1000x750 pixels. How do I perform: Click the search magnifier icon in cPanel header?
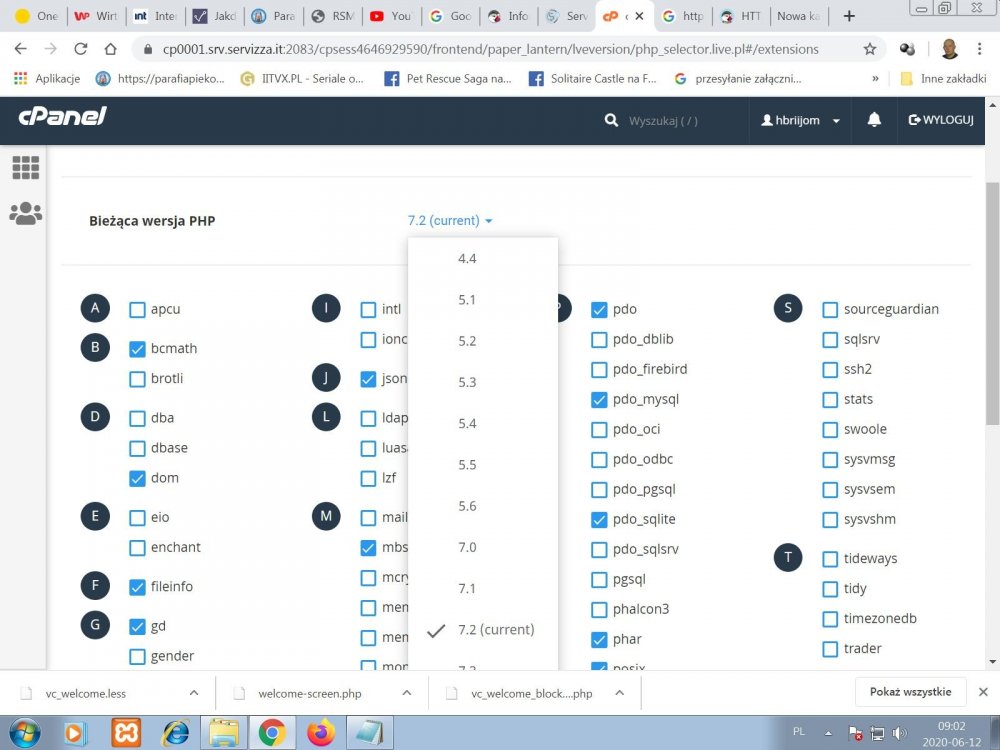[611, 120]
